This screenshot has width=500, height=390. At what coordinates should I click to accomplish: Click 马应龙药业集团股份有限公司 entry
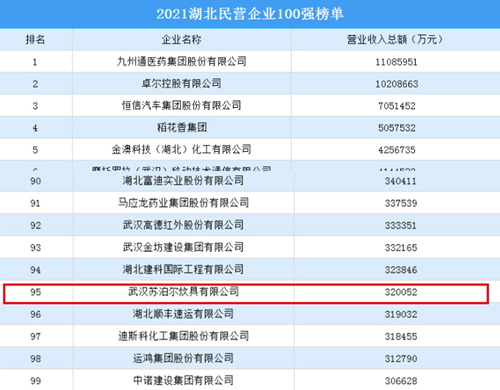click(183, 203)
